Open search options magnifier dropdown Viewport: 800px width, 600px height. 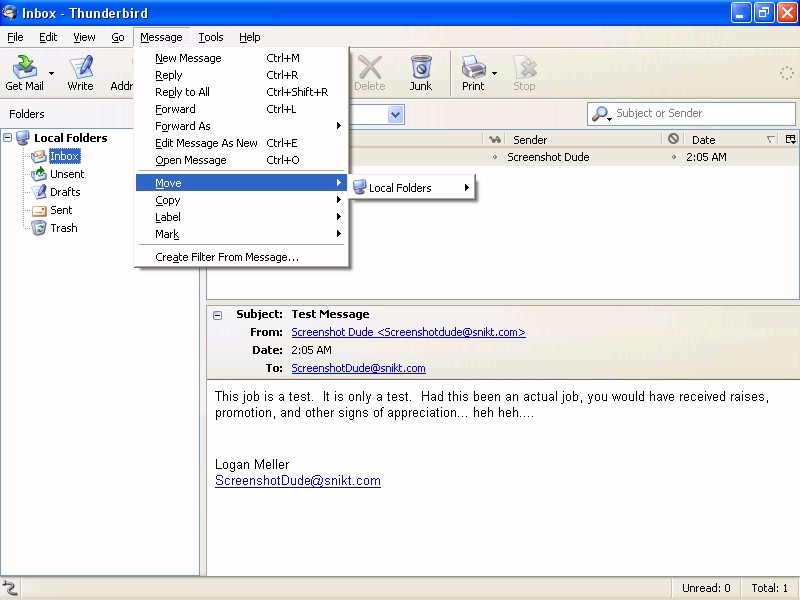tap(602, 114)
